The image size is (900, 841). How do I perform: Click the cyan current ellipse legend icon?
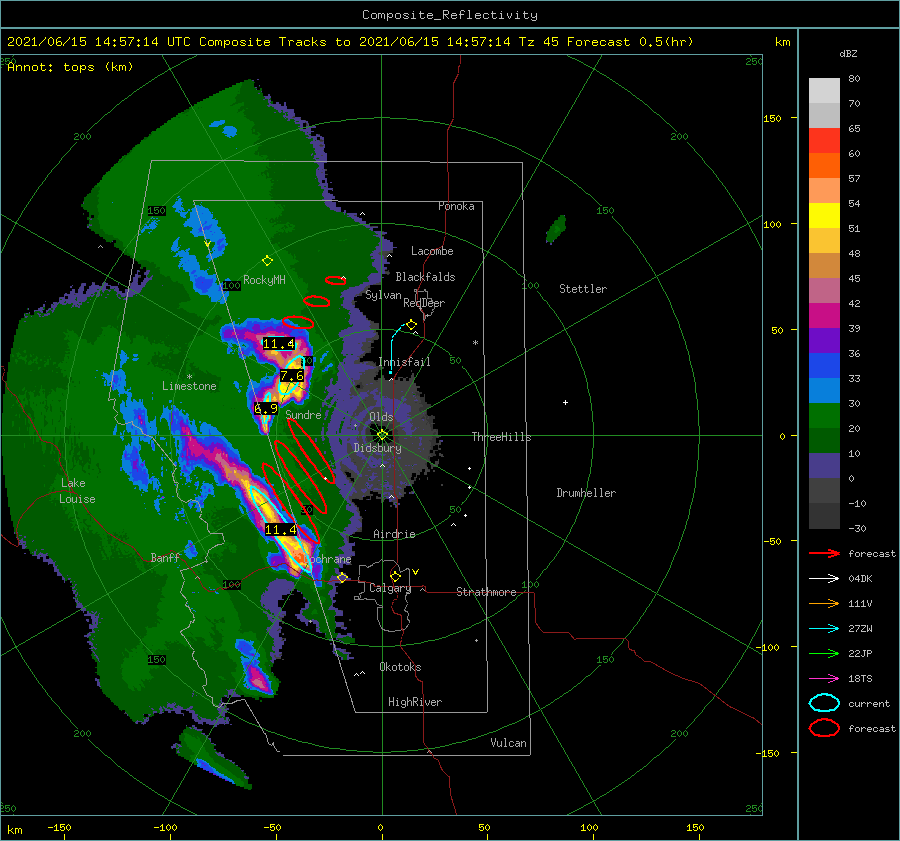click(x=824, y=703)
